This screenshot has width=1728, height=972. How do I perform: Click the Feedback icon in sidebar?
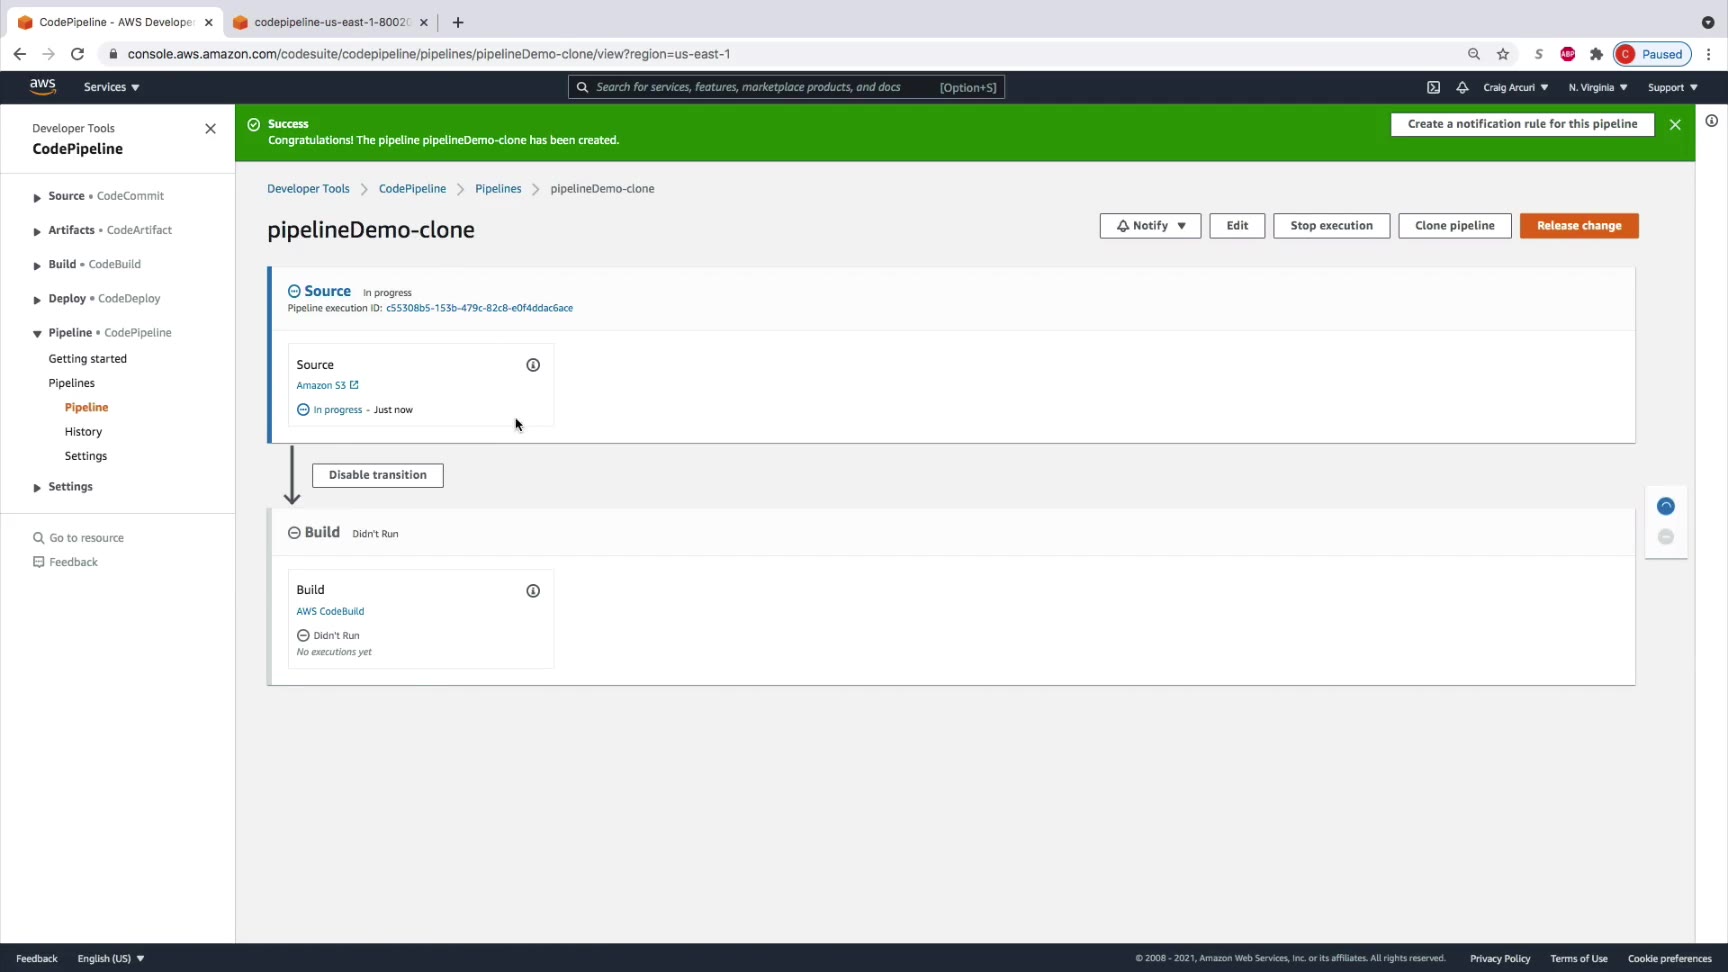tap(39, 562)
